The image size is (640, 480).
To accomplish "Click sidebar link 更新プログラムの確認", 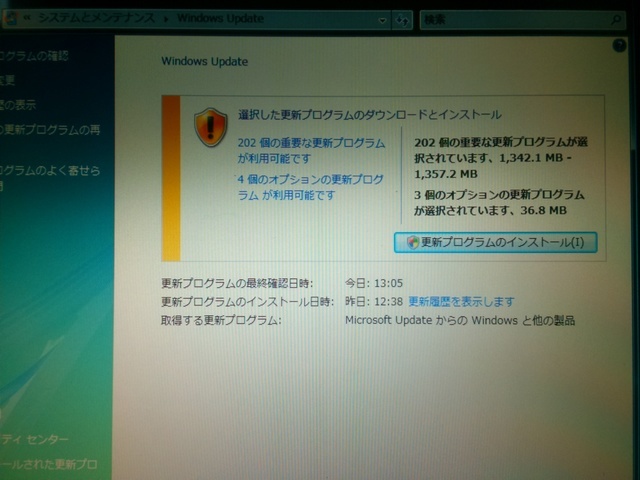I will click(34, 56).
